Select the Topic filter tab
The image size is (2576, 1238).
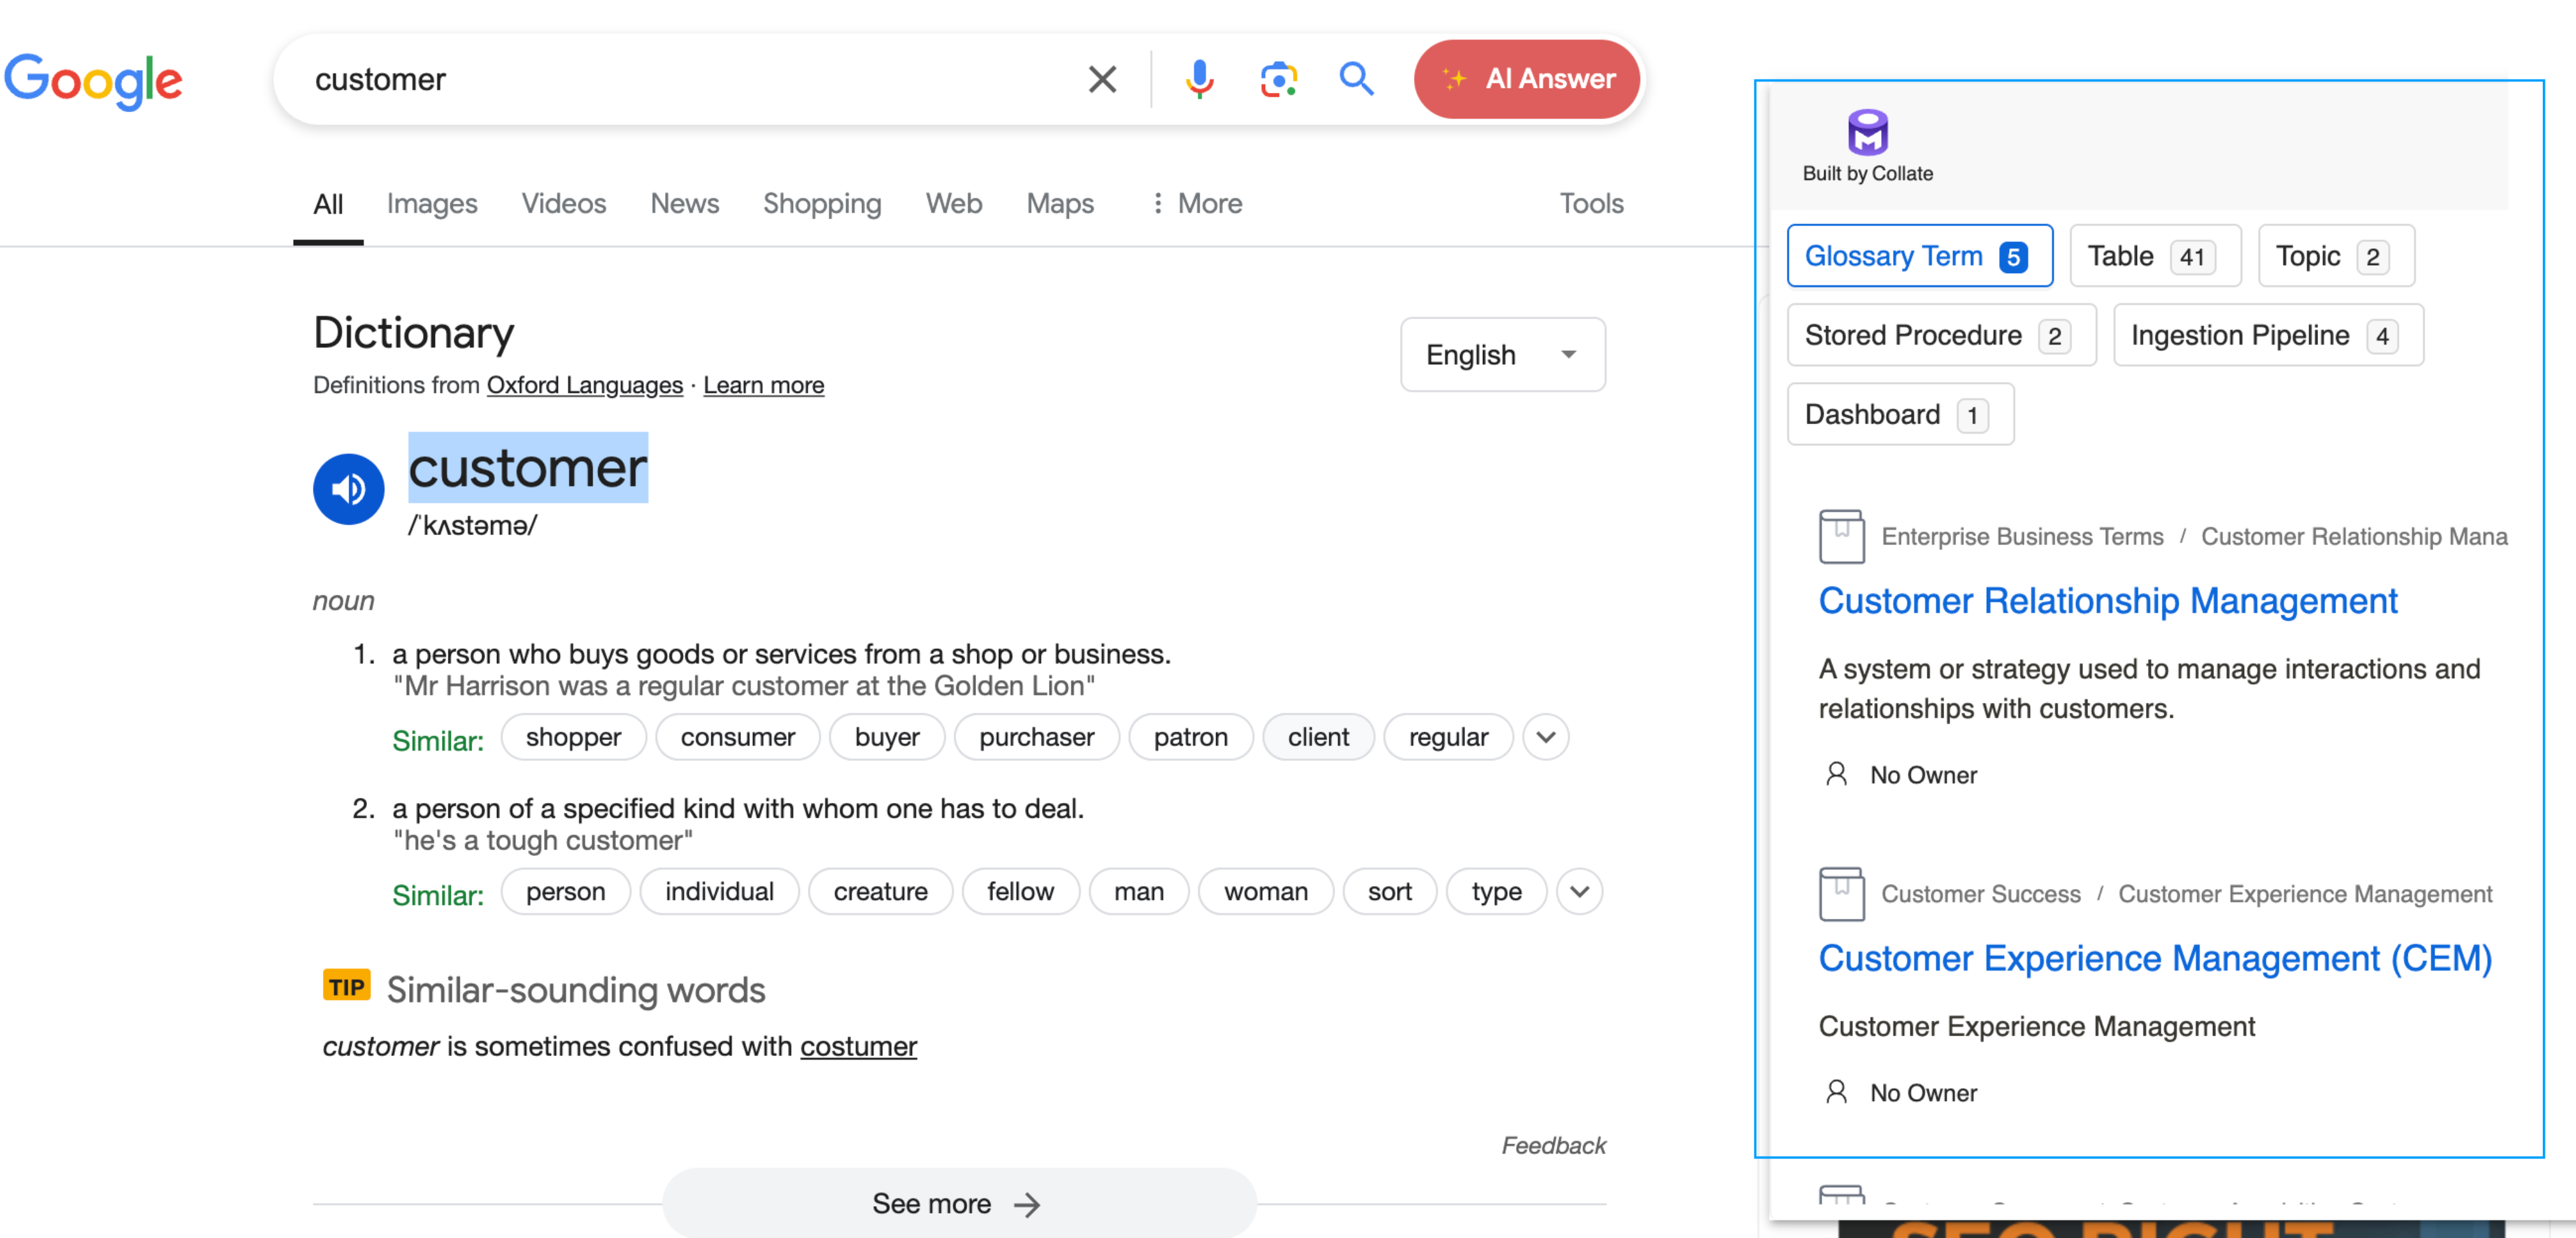click(x=2336, y=256)
